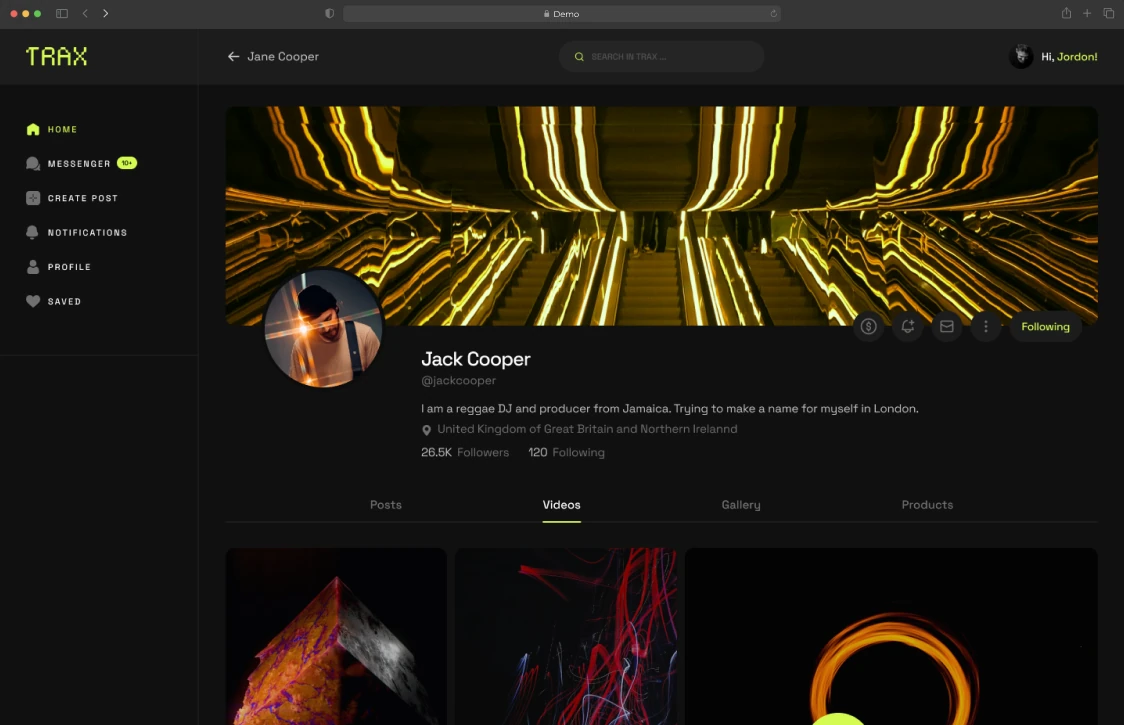Toggle the Following button

(1045, 327)
